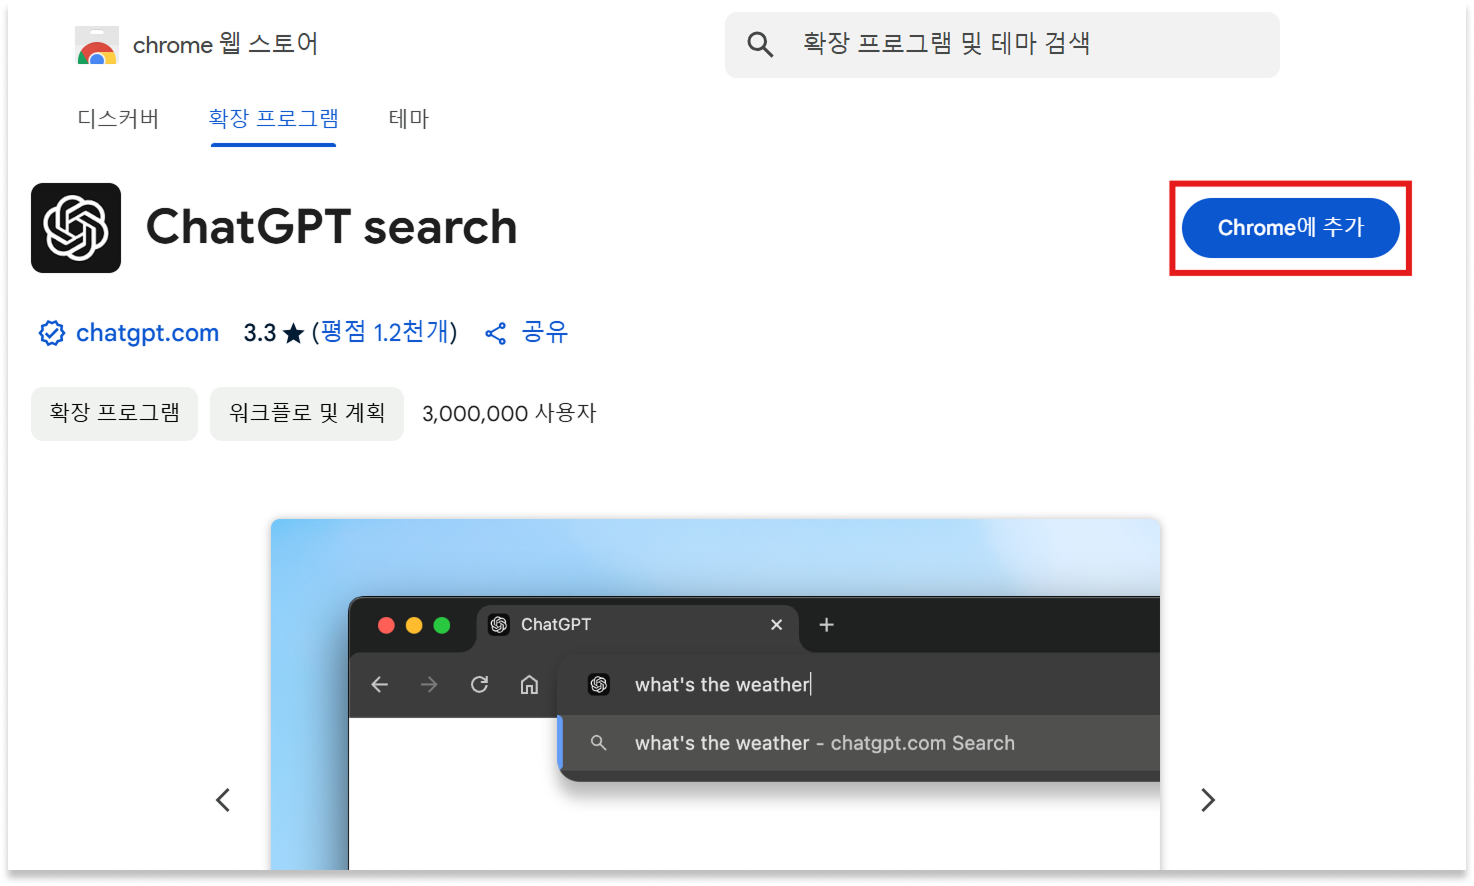Click the share icon
Screen dimensions: 1474x886
pos(495,333)
